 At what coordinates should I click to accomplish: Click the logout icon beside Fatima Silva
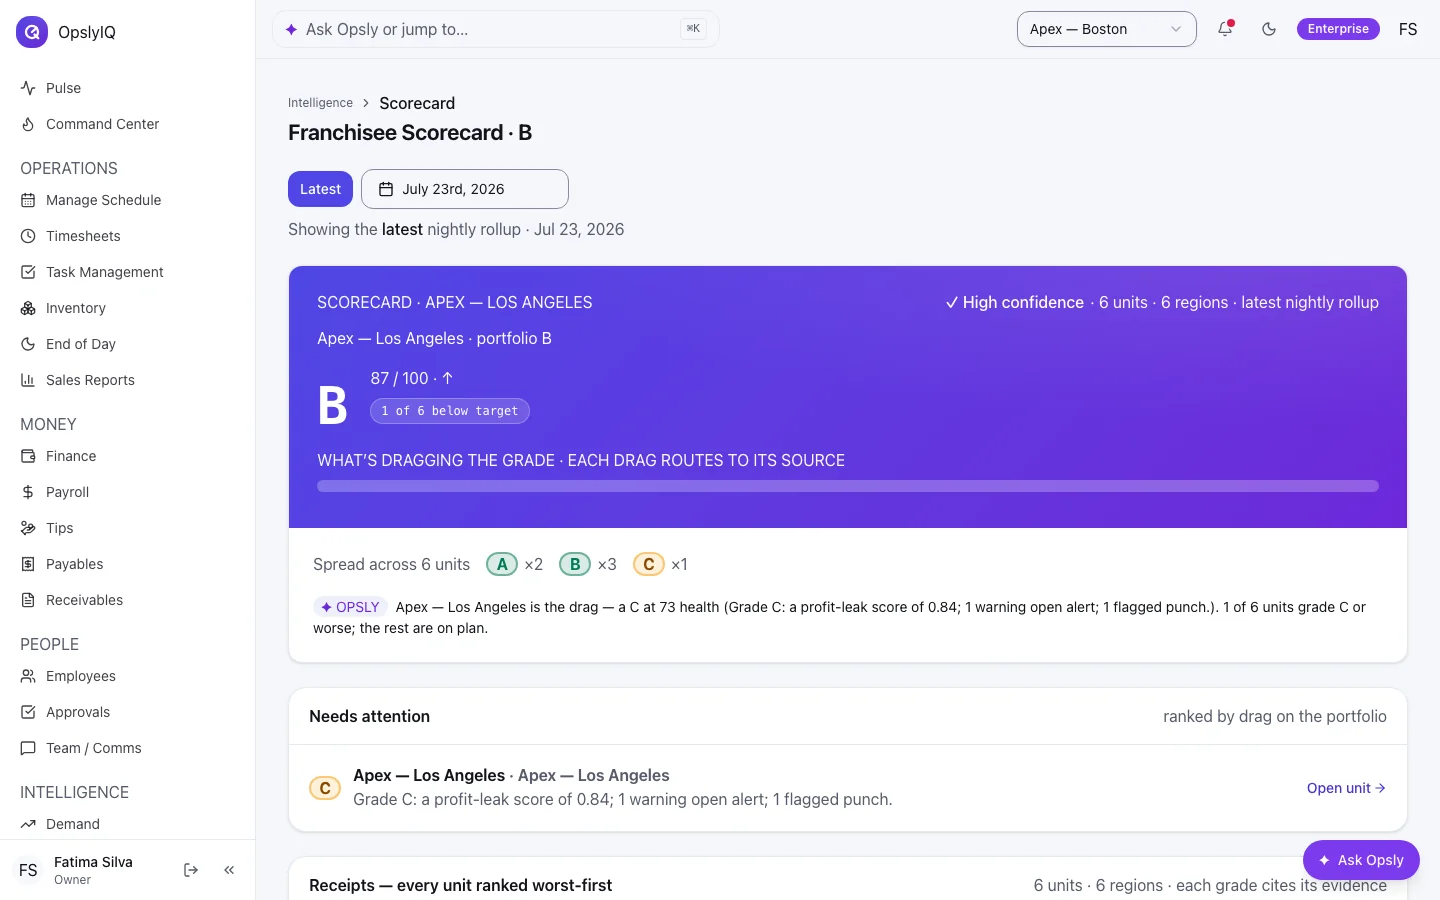191,870
